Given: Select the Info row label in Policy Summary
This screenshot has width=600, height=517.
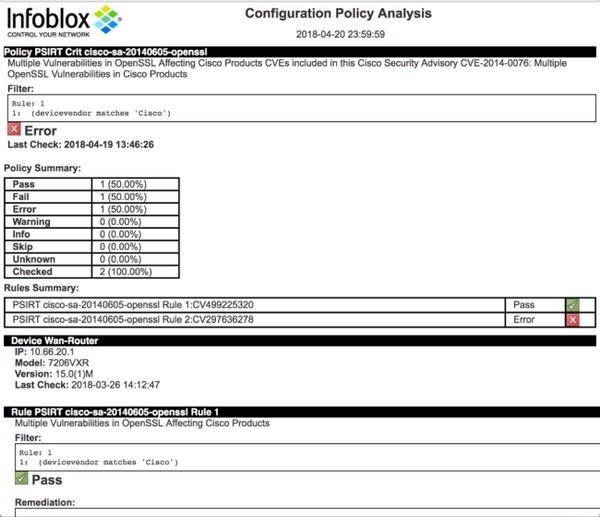Looking at the screenshot, I should point(21,234).
